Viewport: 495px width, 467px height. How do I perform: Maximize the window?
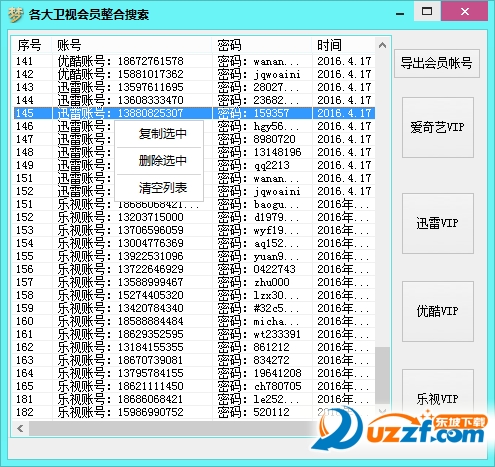427,11
